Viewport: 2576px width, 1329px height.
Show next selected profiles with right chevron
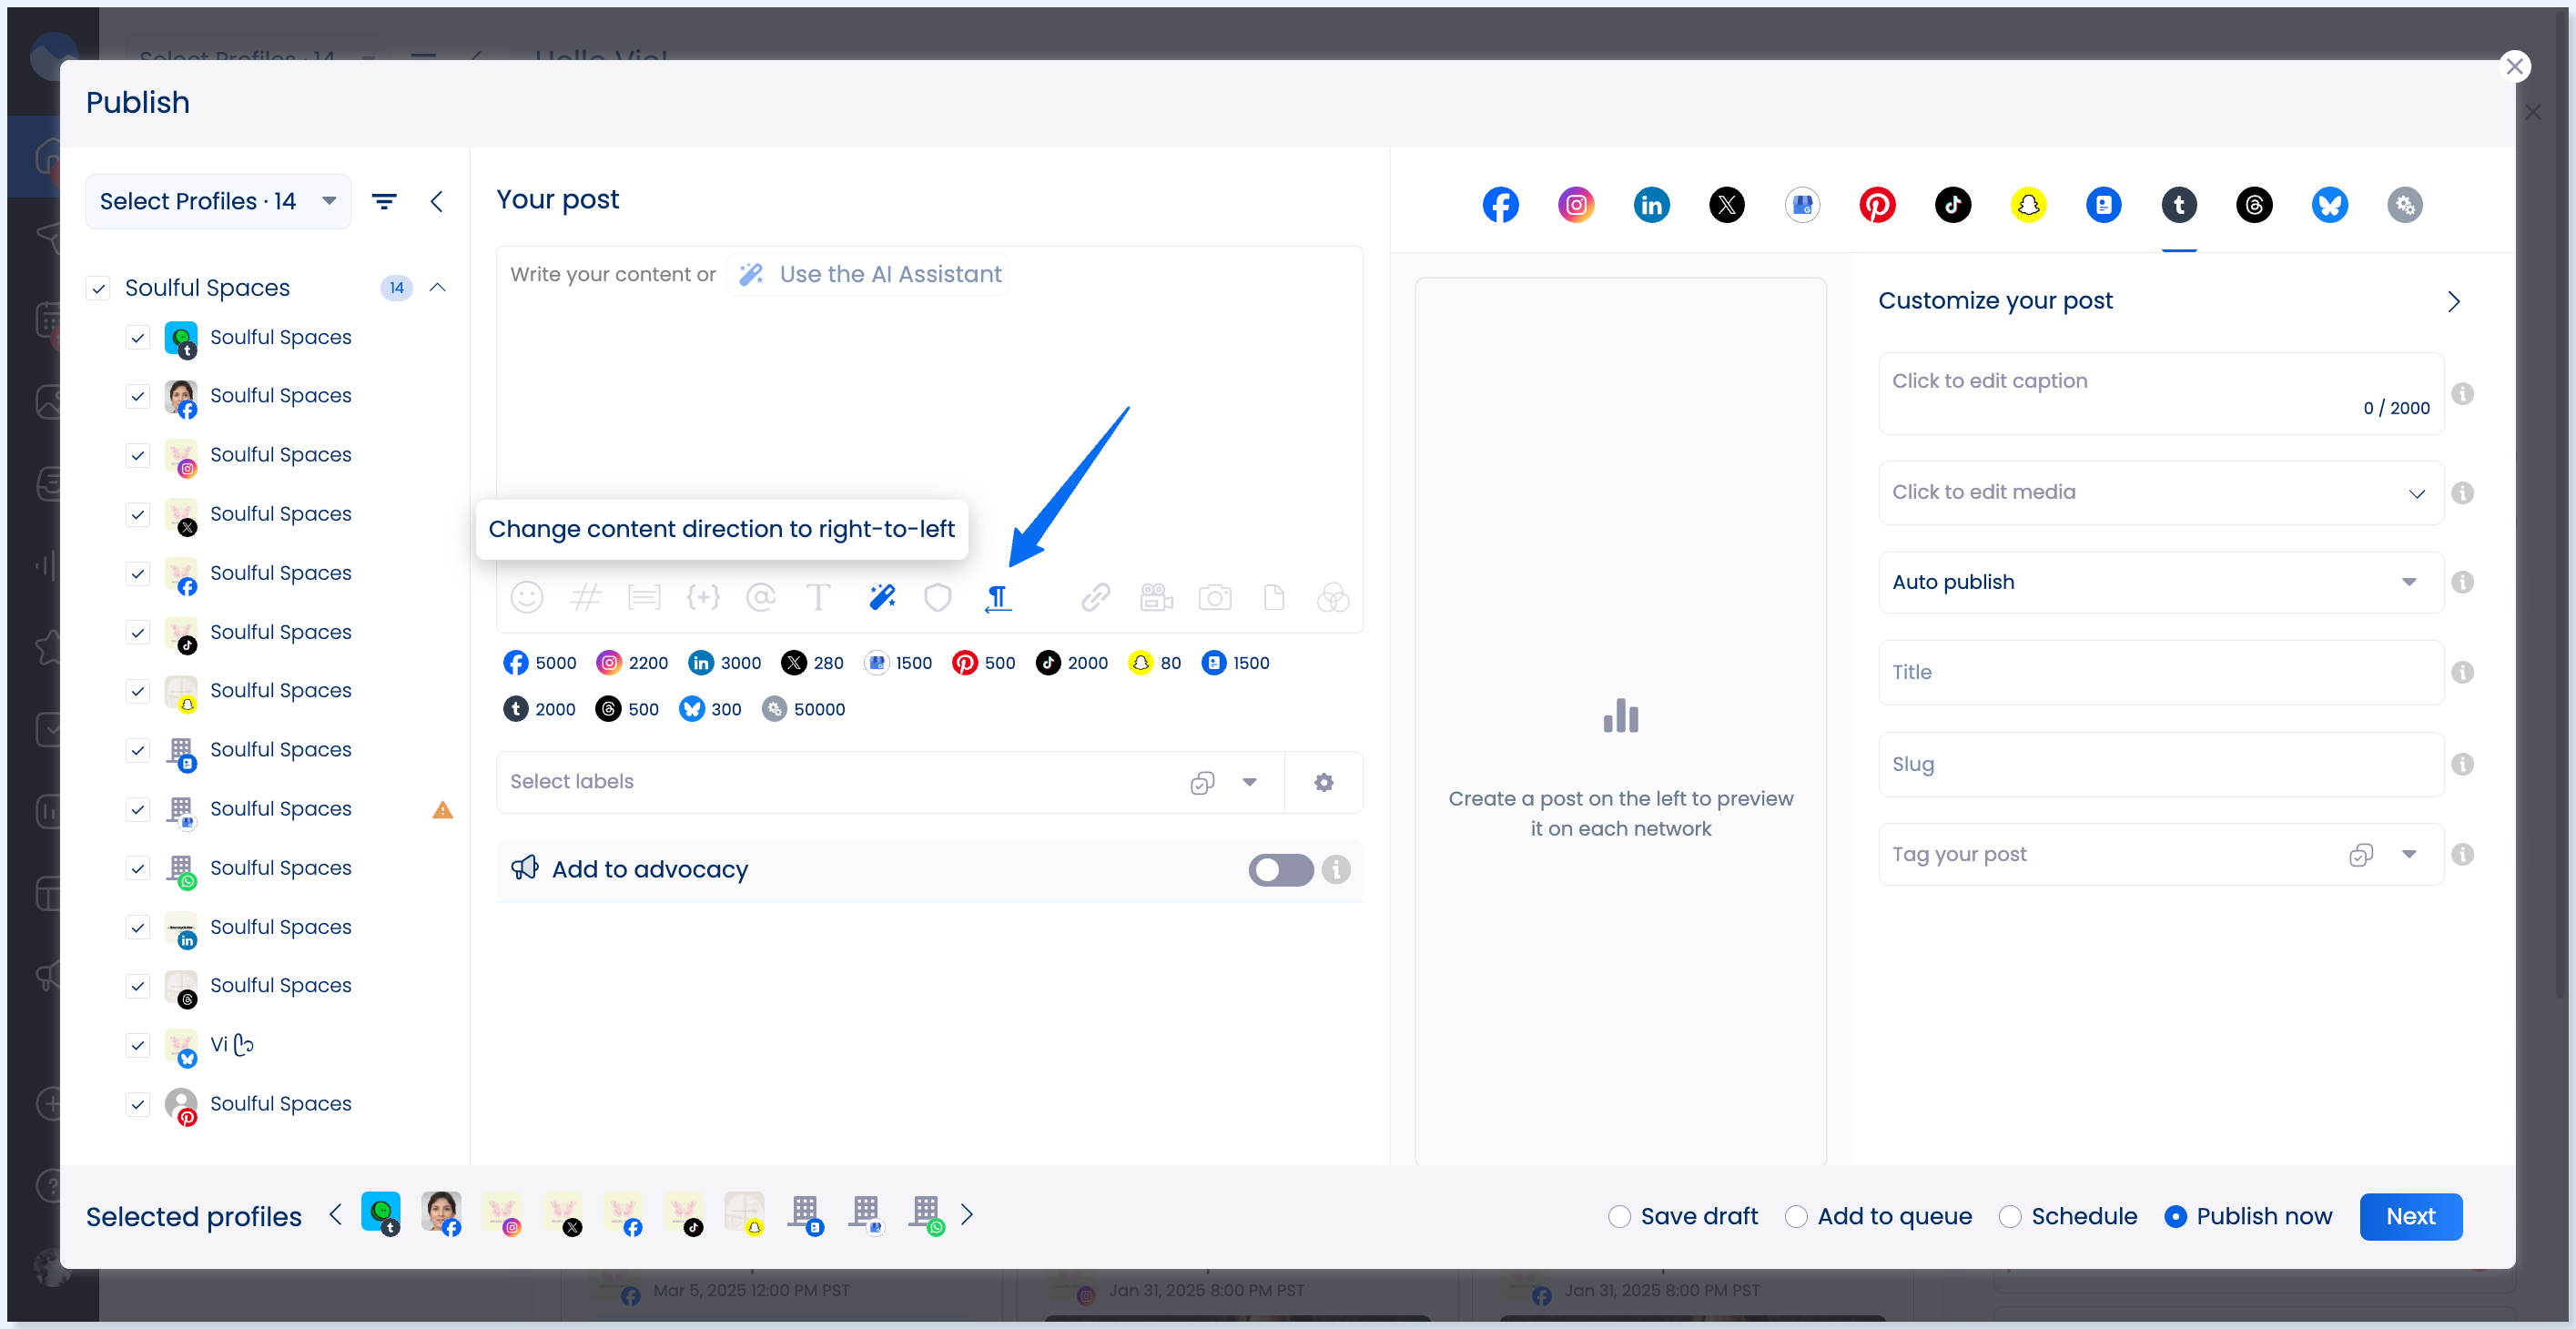[966, 1214]
